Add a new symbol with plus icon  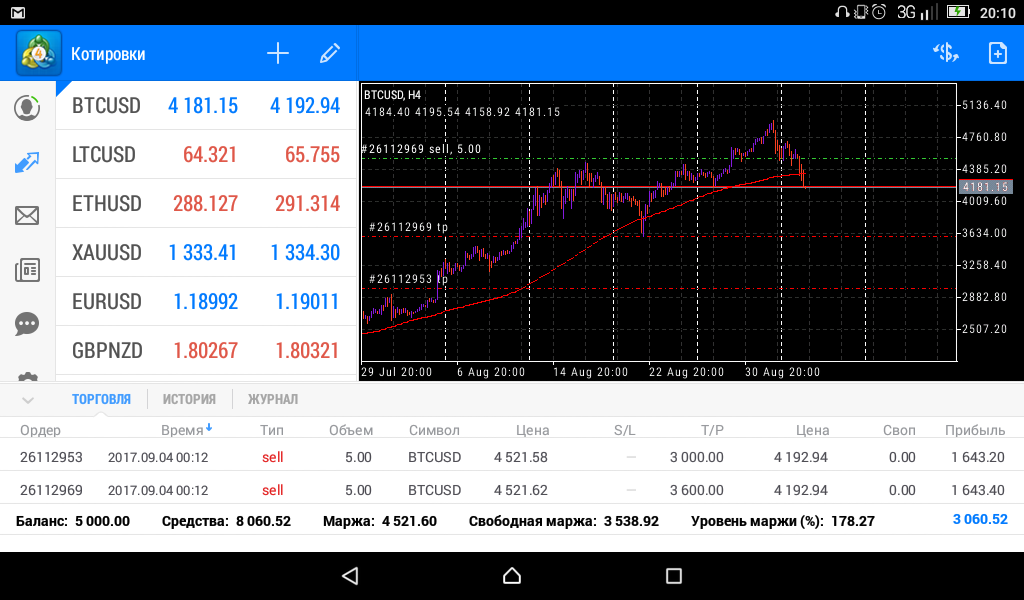278,54
